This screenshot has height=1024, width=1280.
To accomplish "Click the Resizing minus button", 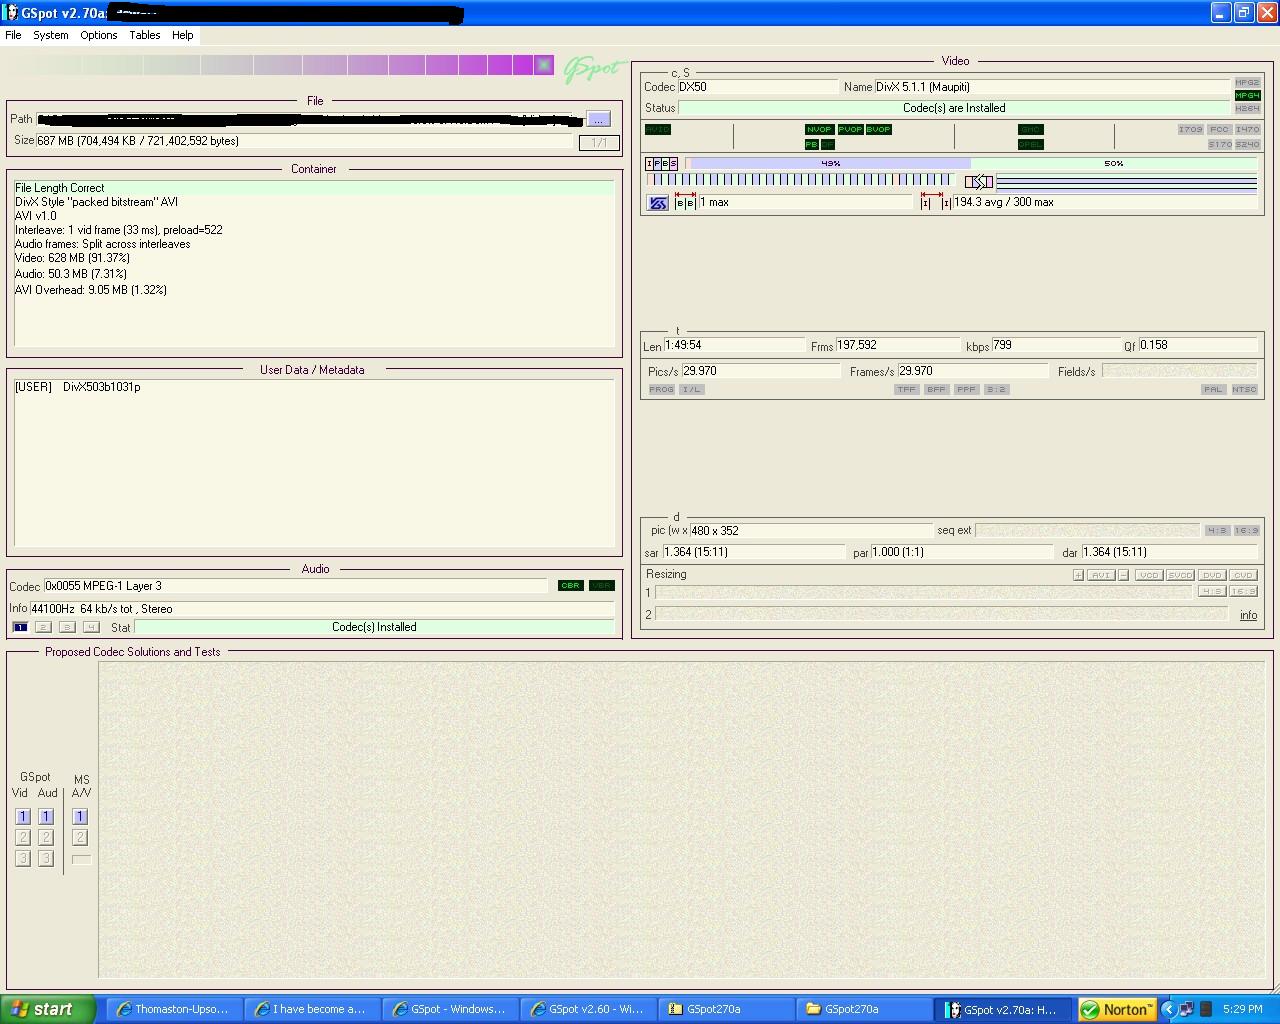I will click(x=1124, y=576).
